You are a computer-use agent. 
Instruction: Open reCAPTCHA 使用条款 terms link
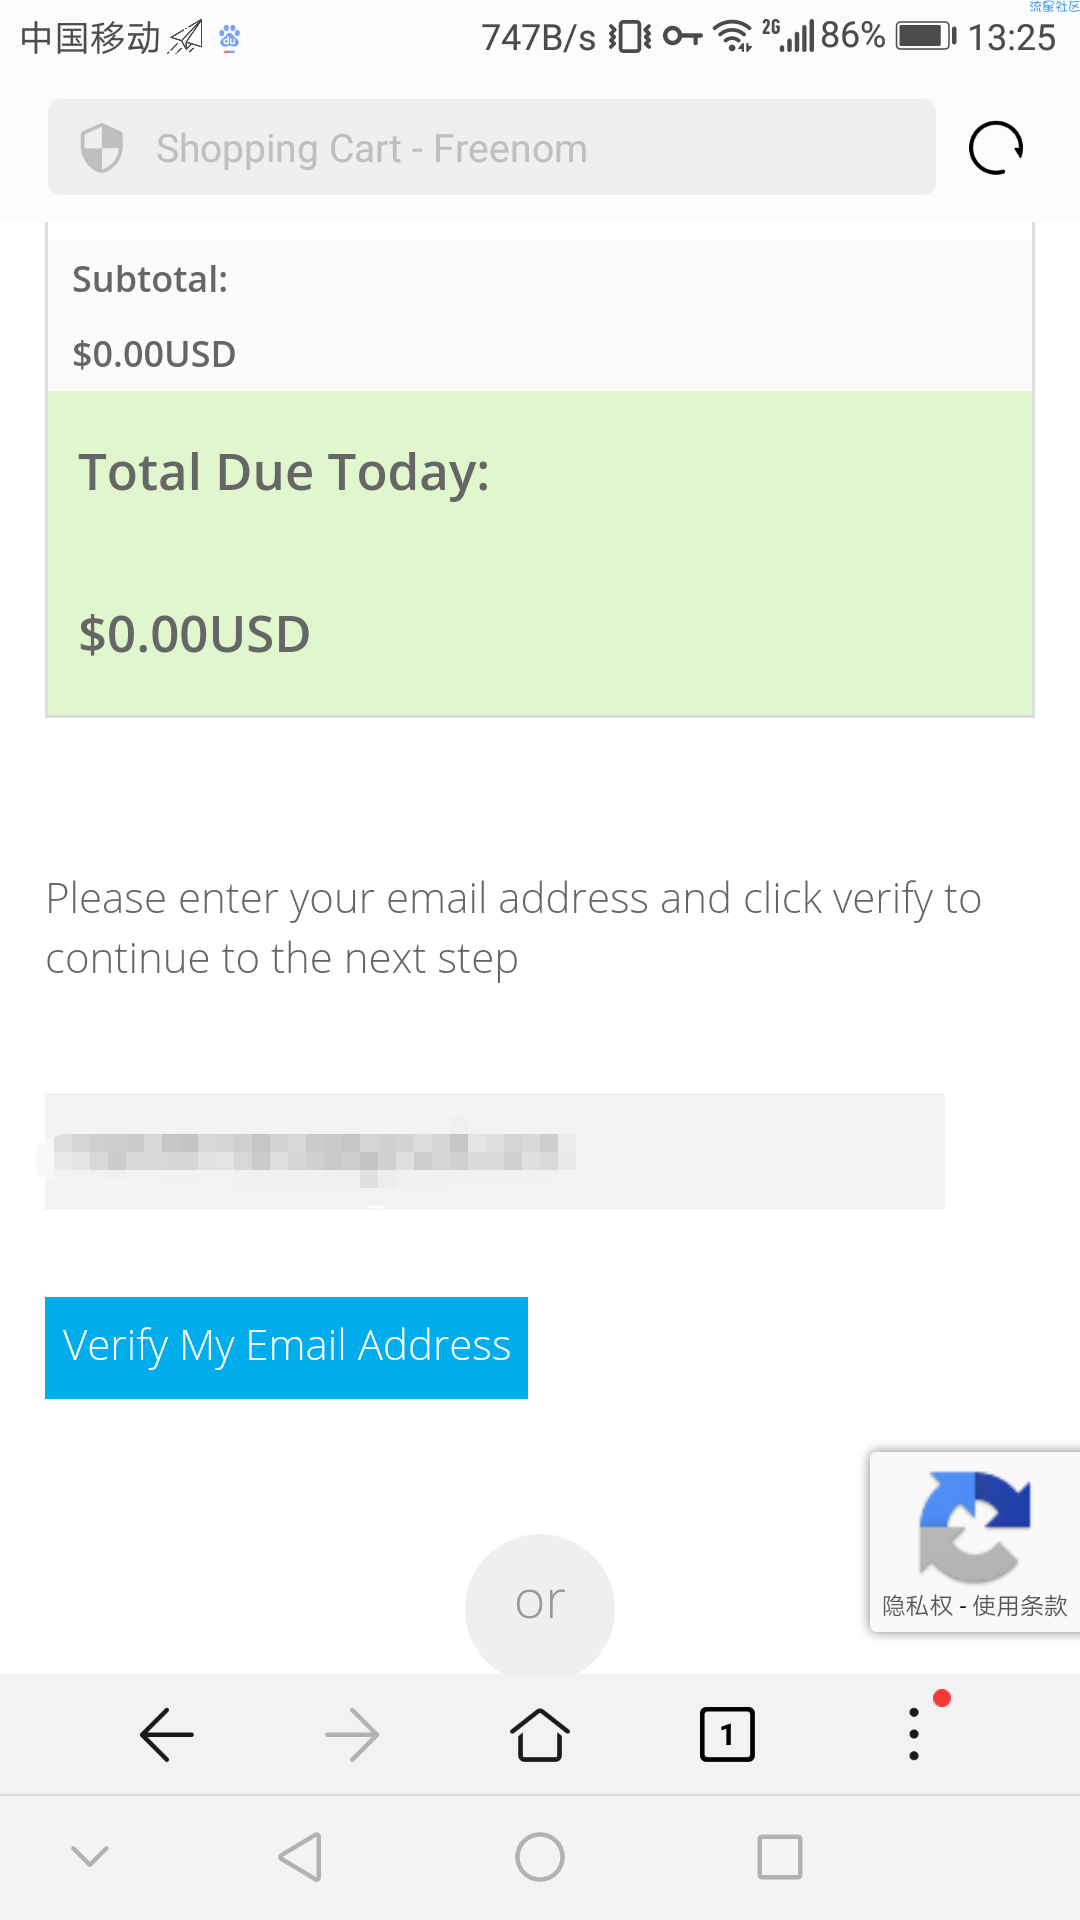pyautogui.click(x=1020, y=1606)
